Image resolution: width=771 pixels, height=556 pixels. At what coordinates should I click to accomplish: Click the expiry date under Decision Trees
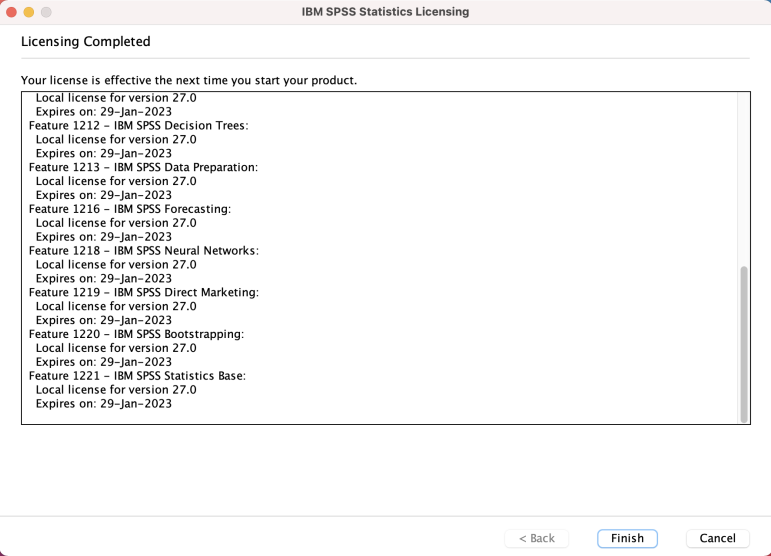(x=104, y=154)
